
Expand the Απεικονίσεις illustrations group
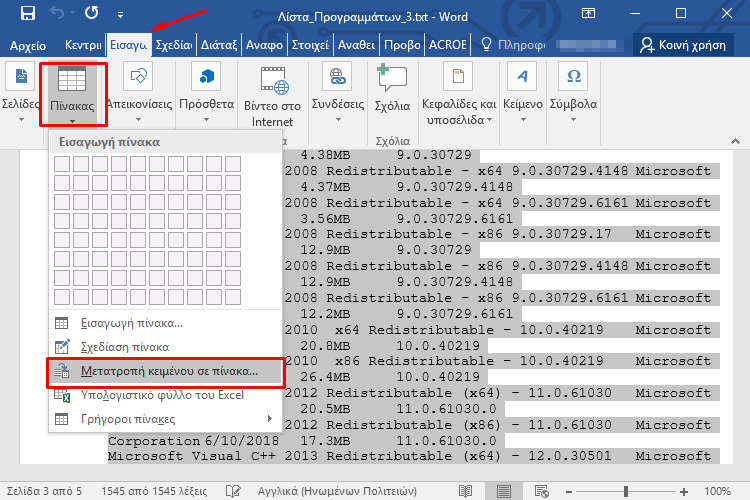138,93
